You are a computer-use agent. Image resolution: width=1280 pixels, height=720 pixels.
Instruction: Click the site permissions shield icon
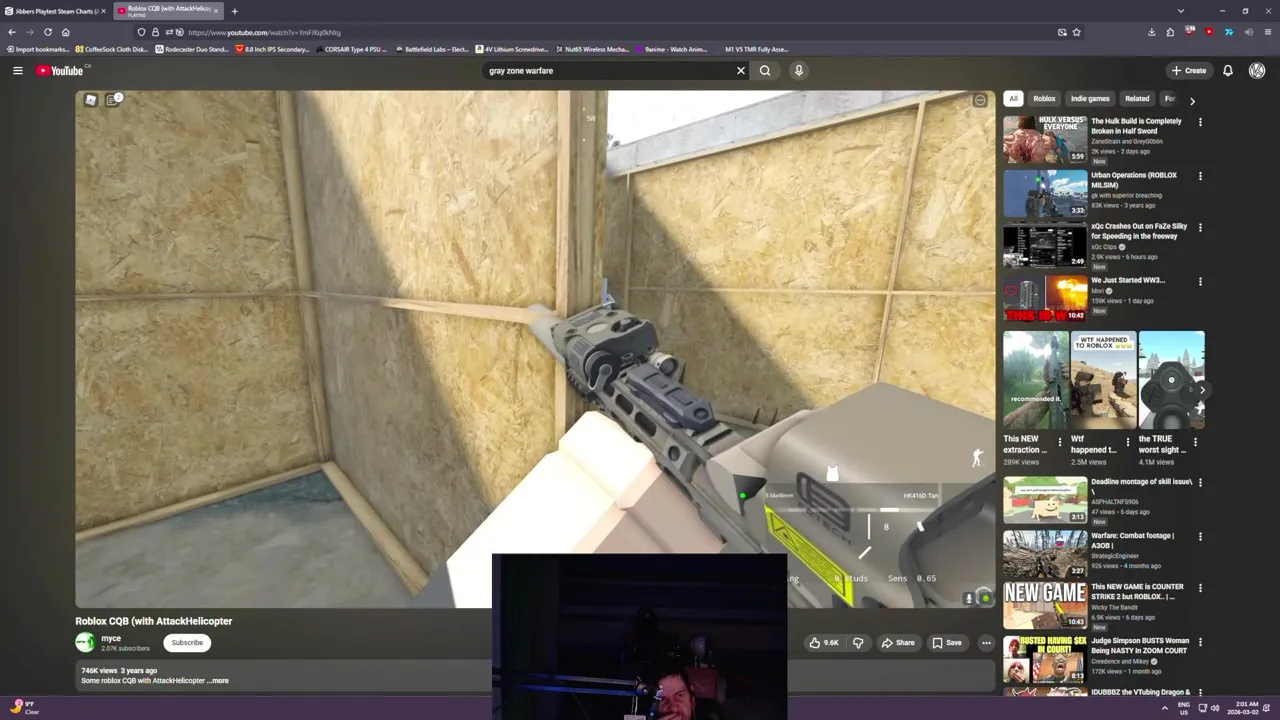click(x=141, y=32)
